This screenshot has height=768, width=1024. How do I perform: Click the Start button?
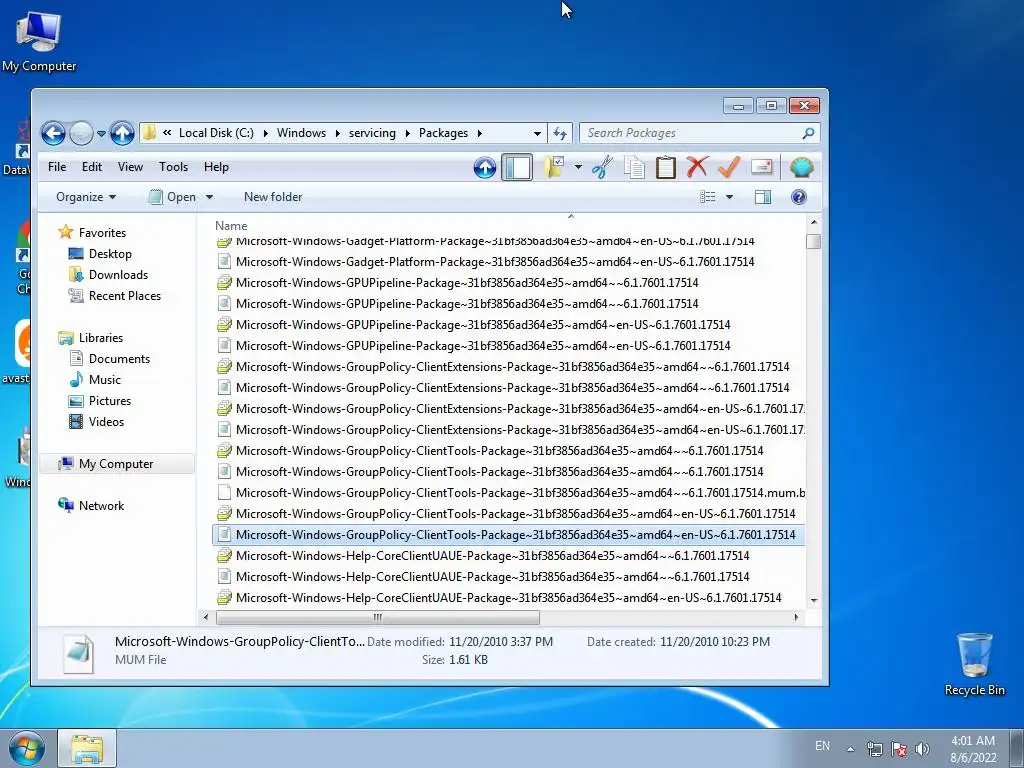pos(26,748)
